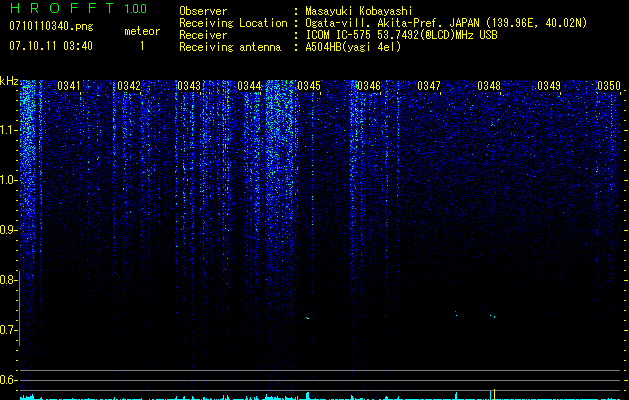
Task: Click the 0345 time marker
Action: [309, 86]
